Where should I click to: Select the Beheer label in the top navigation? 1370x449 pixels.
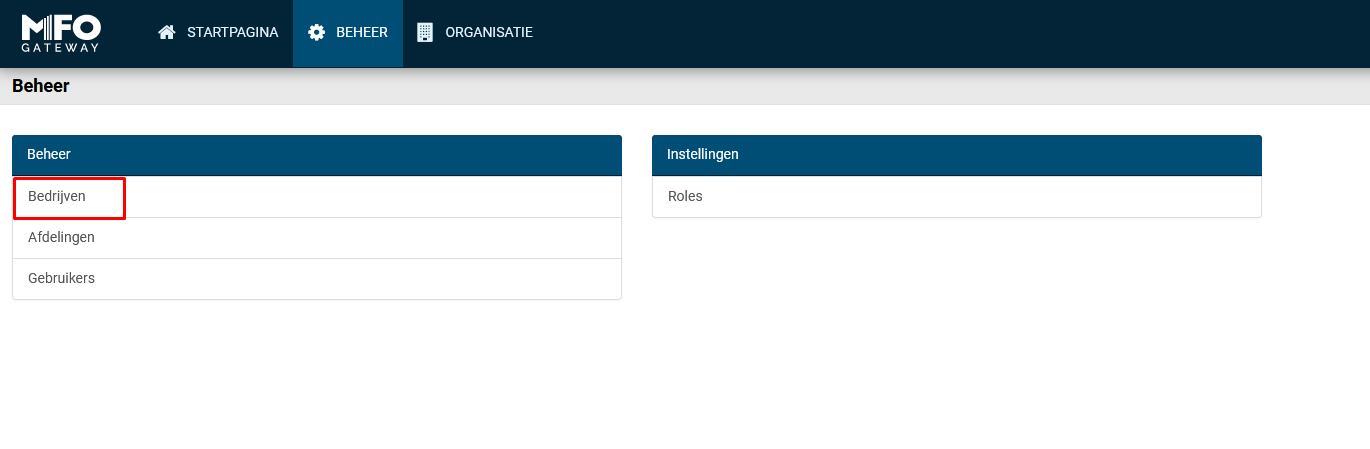361,33
